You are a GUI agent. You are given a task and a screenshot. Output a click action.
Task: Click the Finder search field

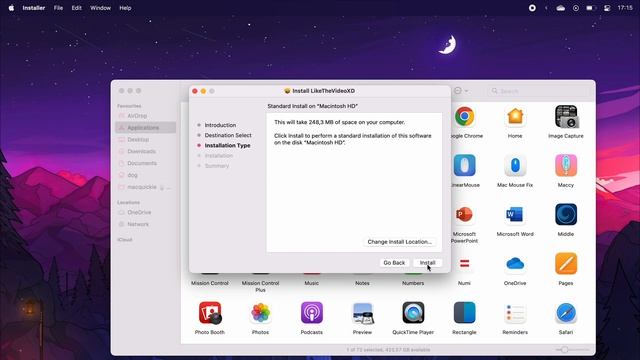pos(538,91)
